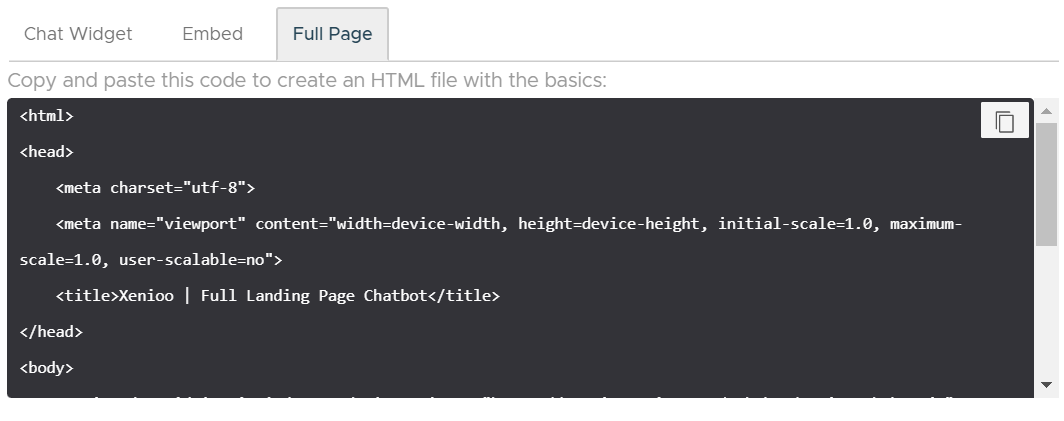Click the opening <head> tag line
1064x421 pixels.
pyautogui.click(x=47, y=152)
